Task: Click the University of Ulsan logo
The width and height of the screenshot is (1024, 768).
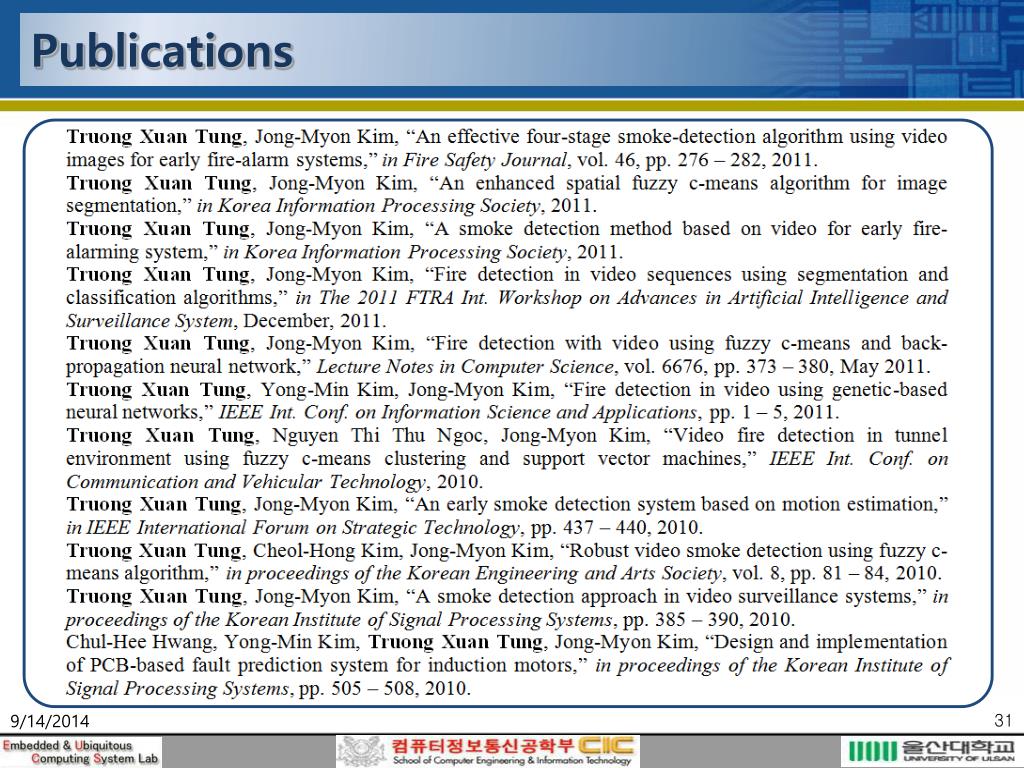Action: coord(933,751)
